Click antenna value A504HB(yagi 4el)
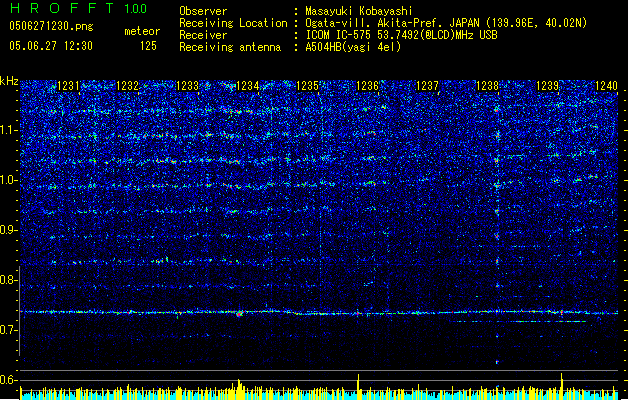The width and height of the screenshot is (629, 400). [x=353, y=47]
